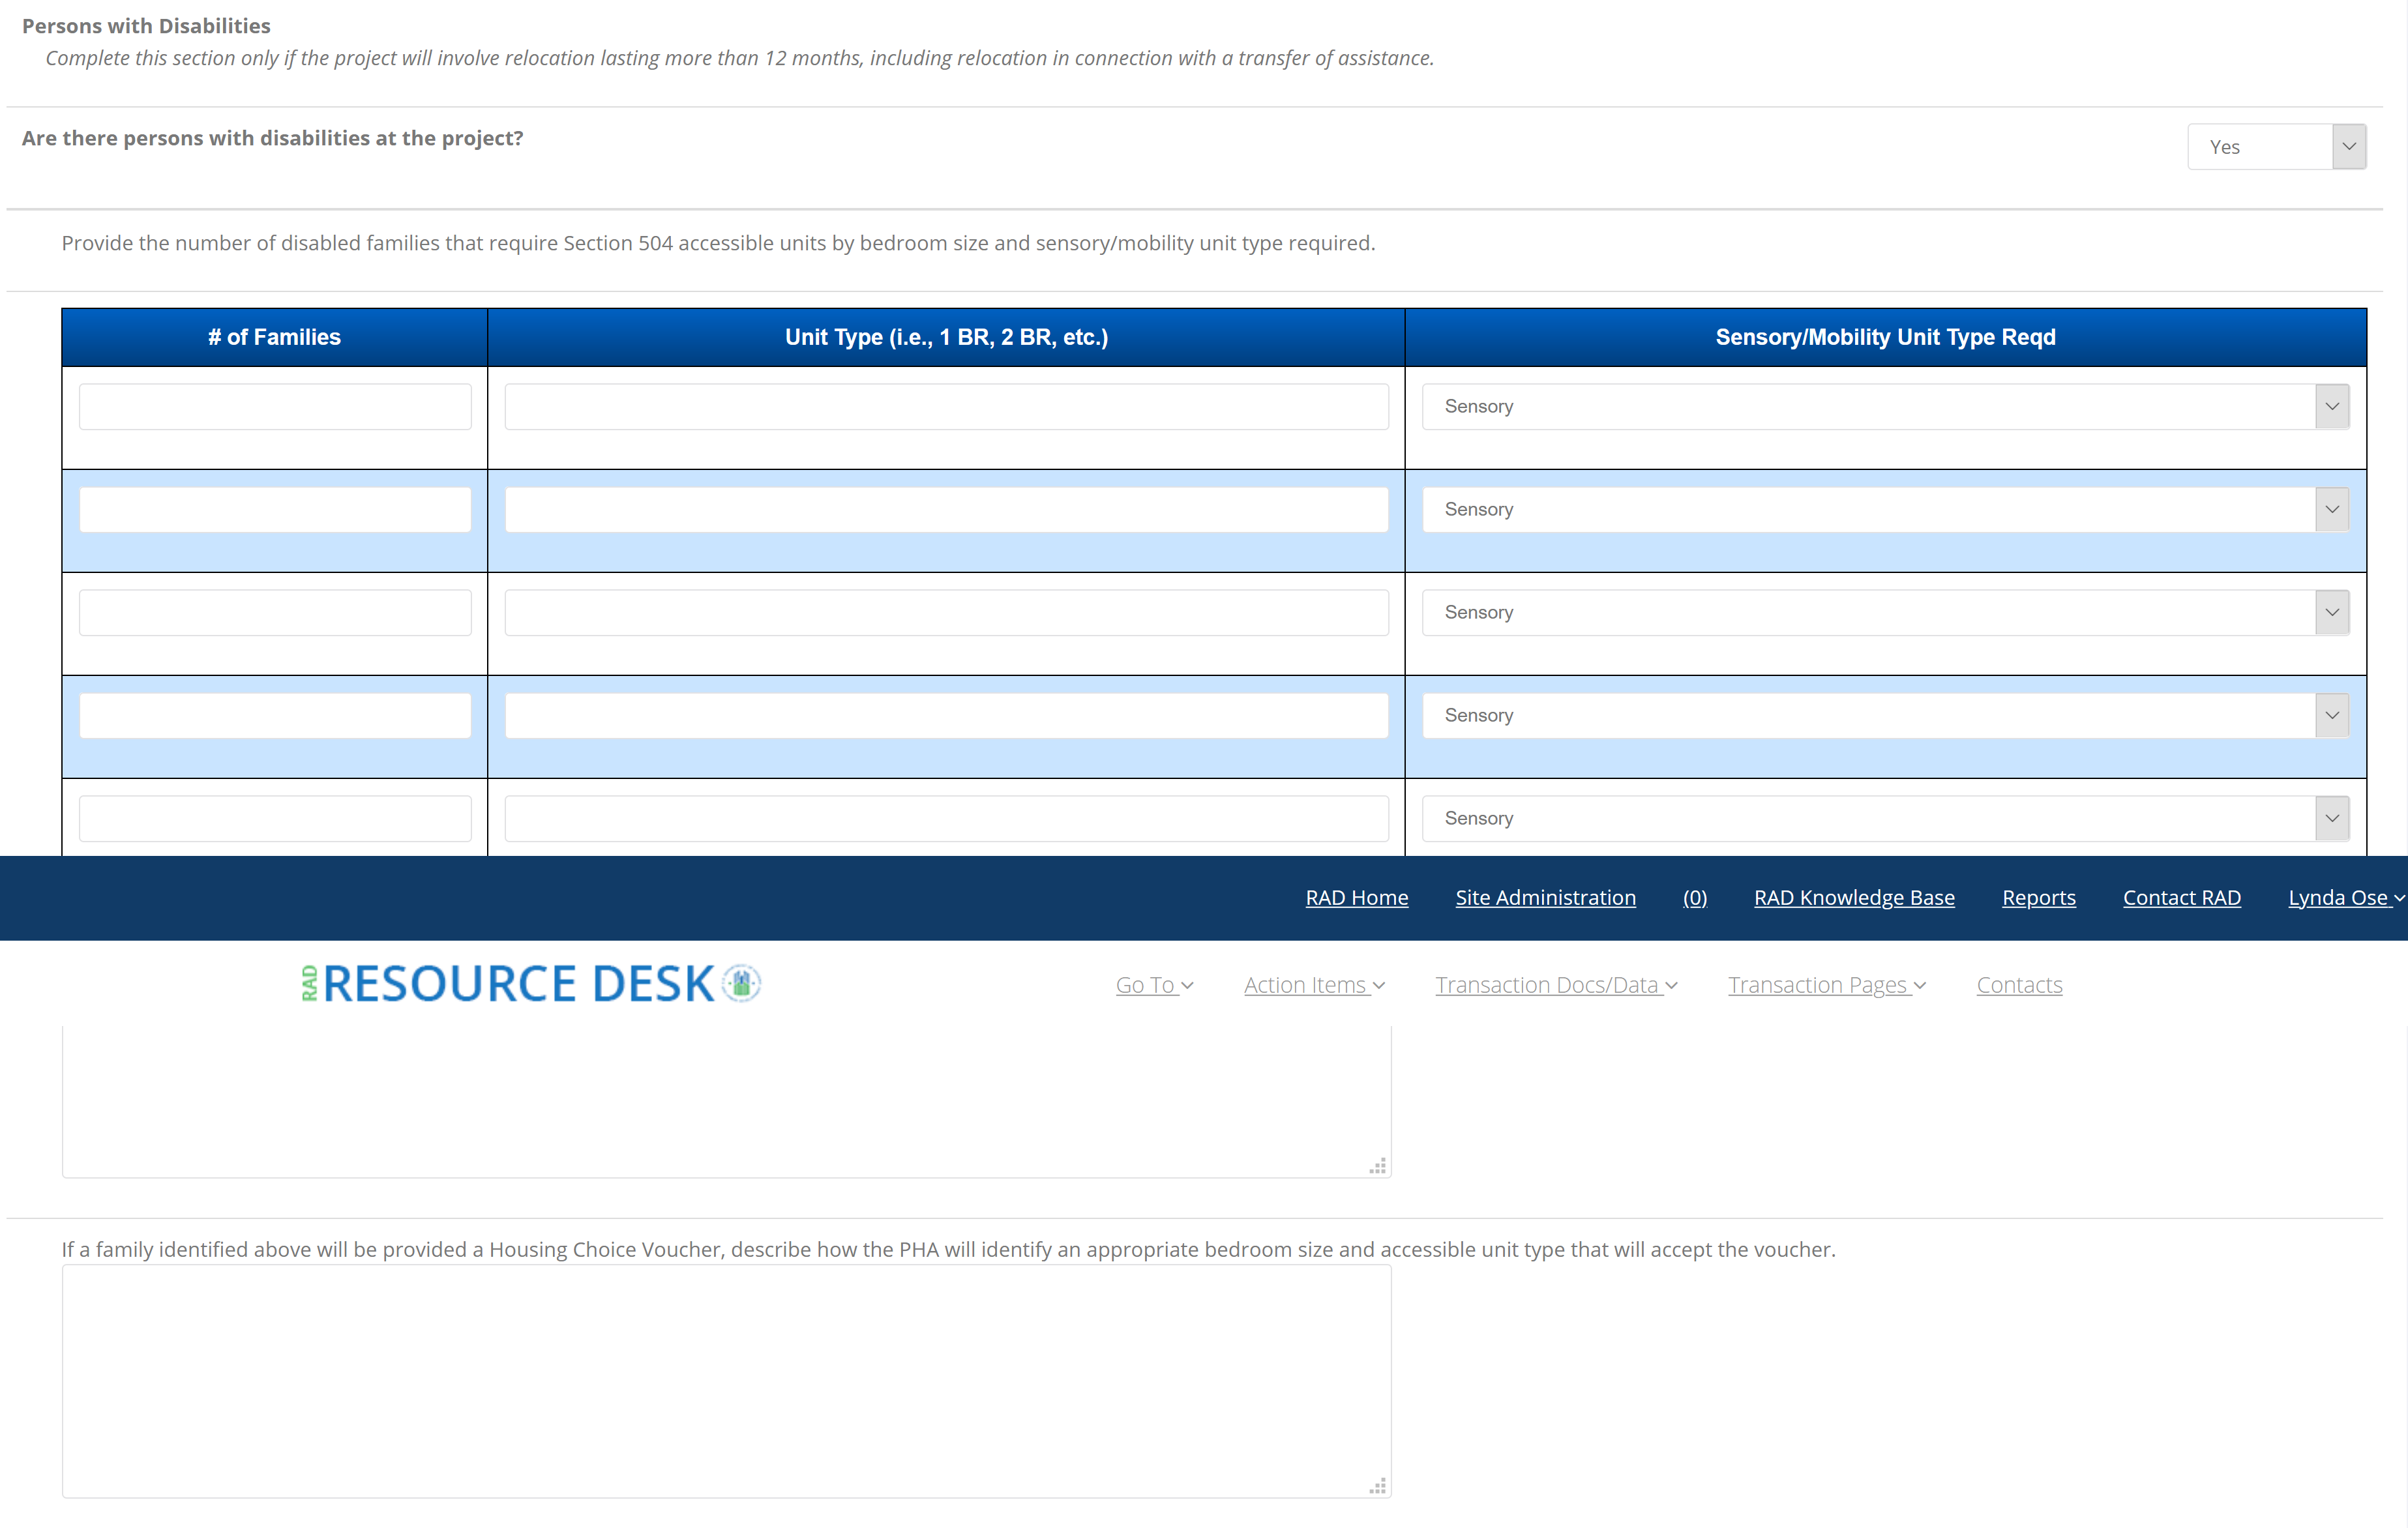Expand first row Sensory dropdown

(x=1885, y=407)
